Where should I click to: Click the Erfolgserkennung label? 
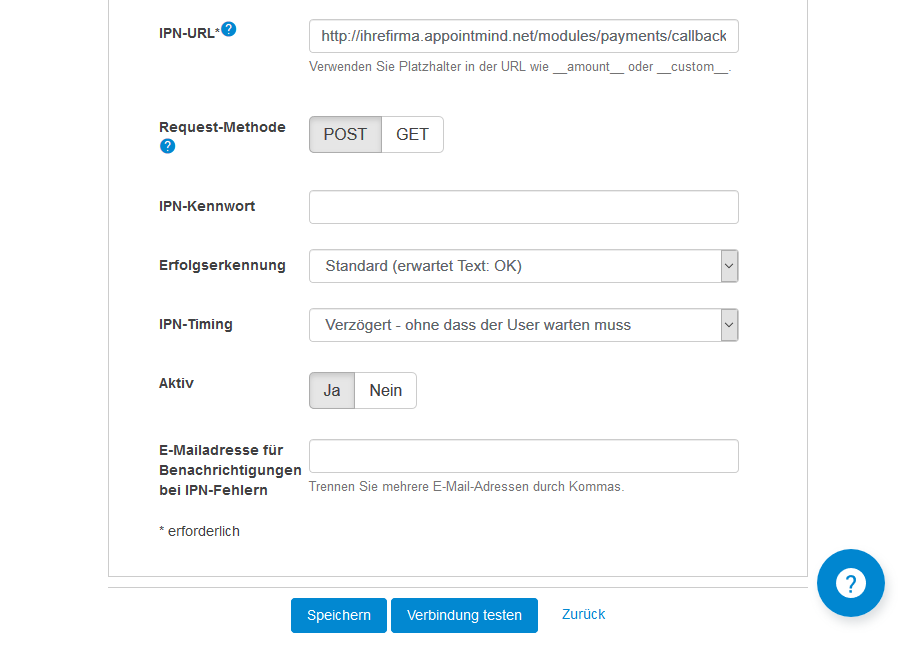coord(222,265)
